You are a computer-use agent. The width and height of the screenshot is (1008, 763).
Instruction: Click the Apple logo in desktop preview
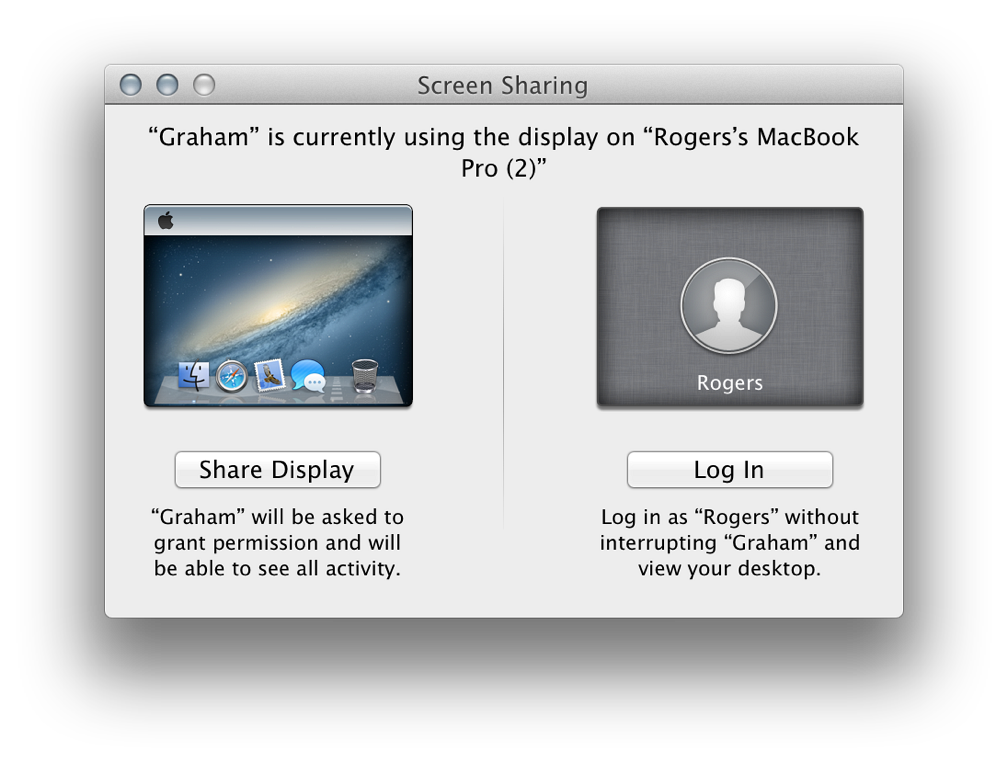[x=166, y=220]
